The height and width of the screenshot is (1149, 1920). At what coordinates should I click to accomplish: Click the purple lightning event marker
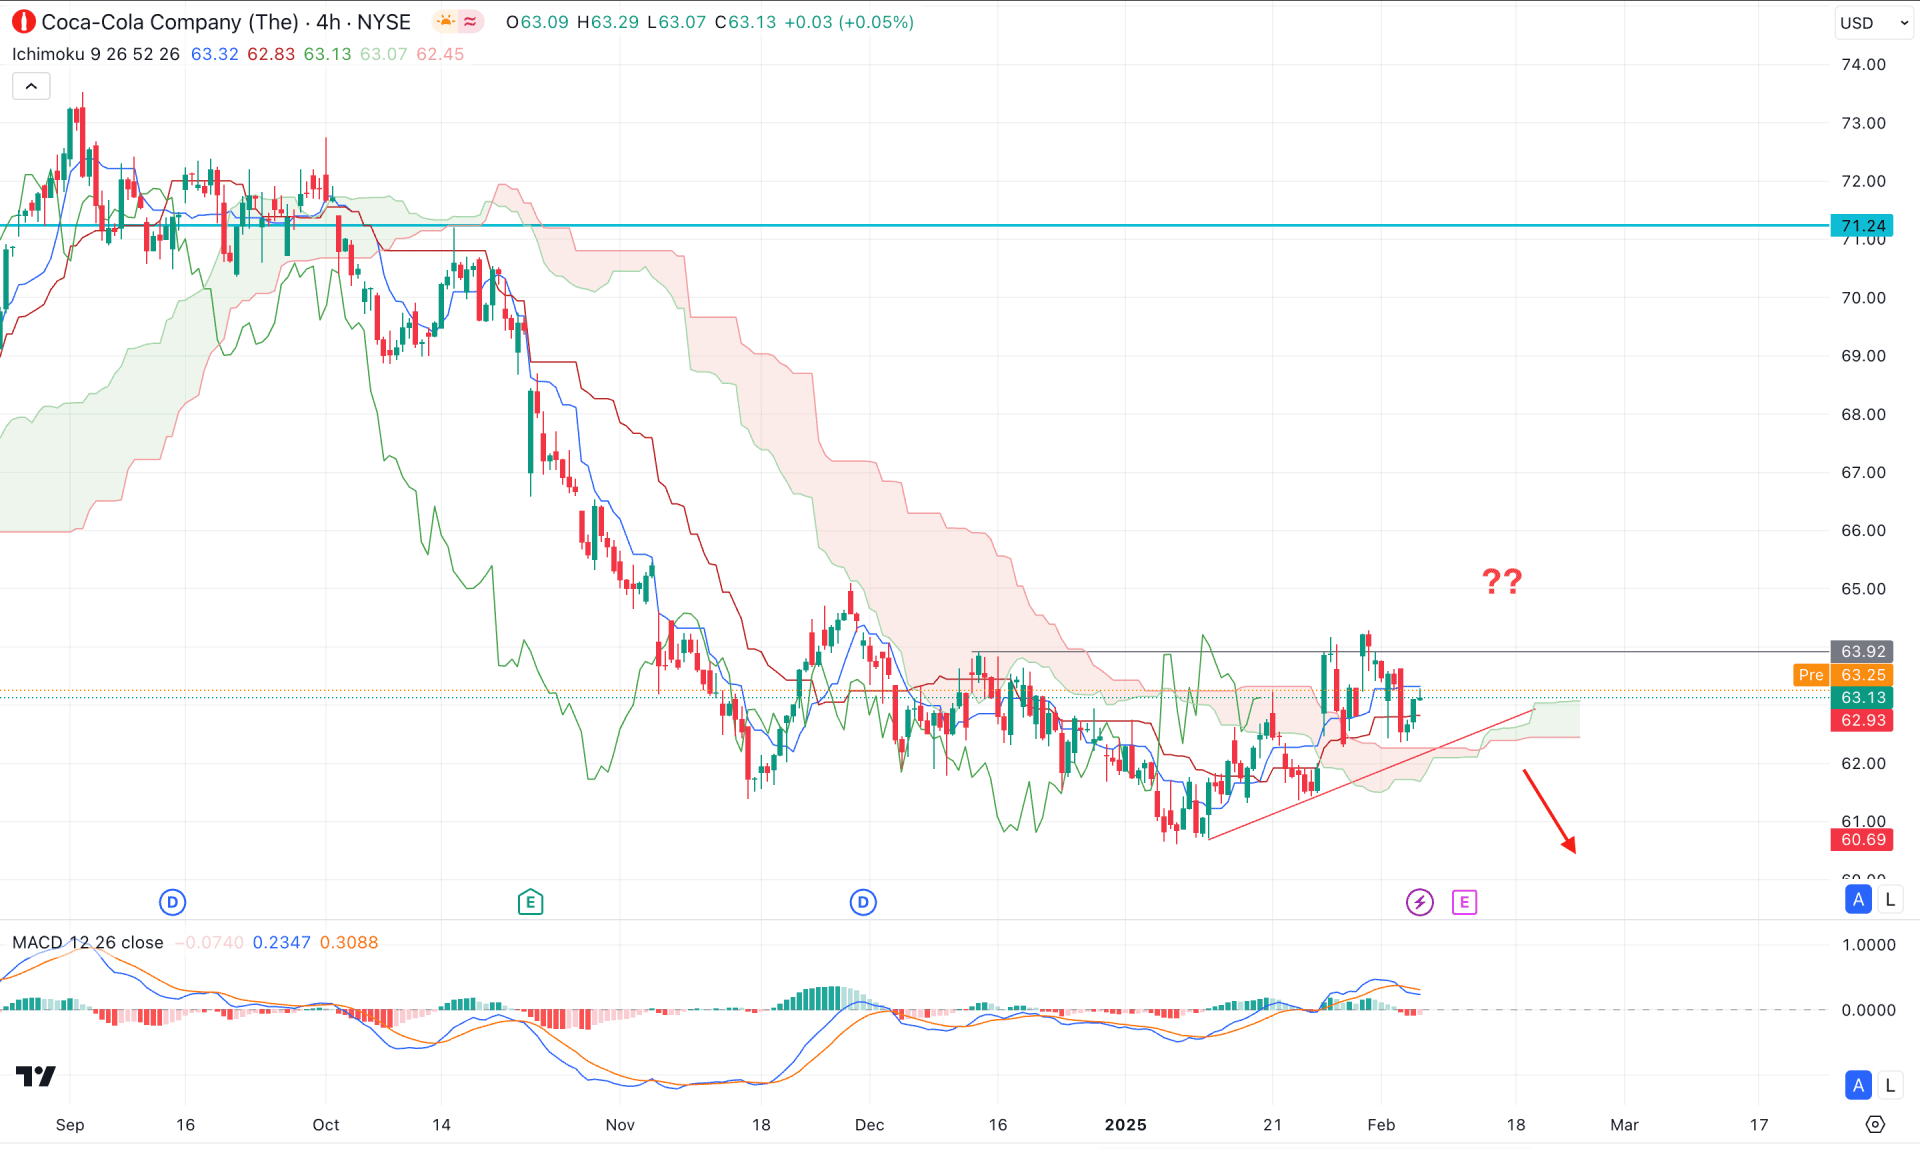click(1419, 902)
